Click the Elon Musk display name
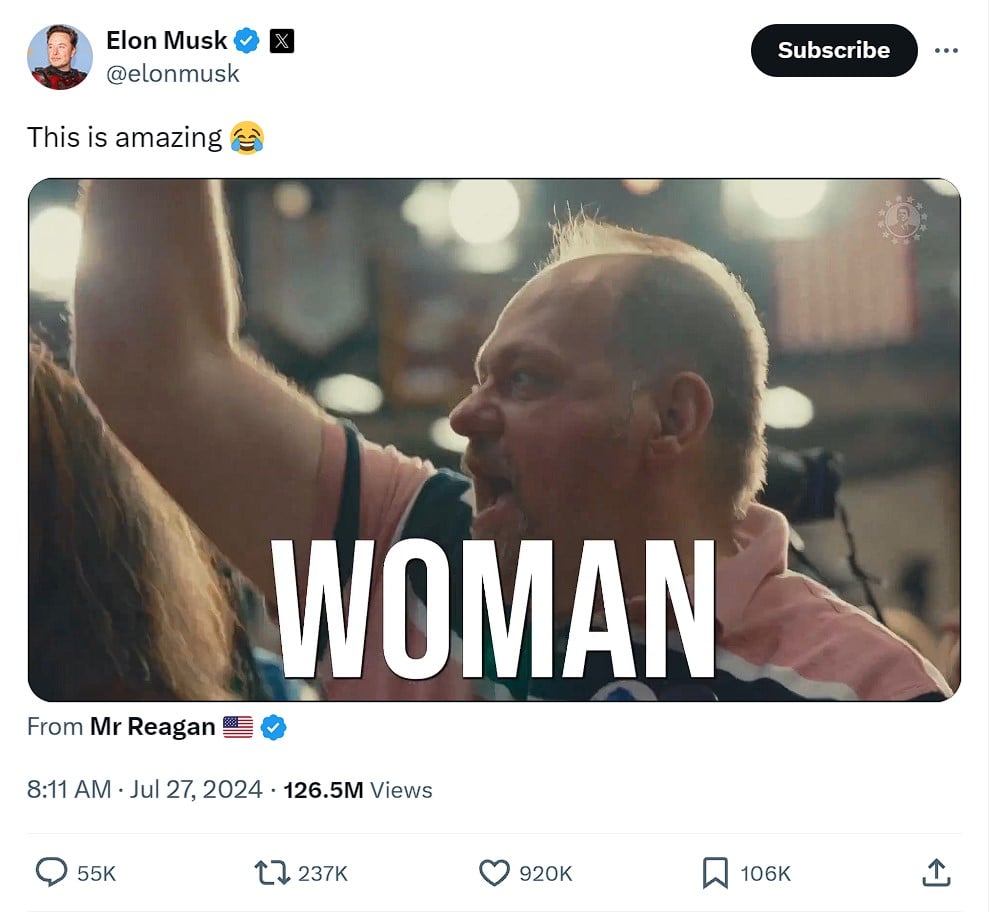997x912 pixels. pyautogui.click(x=167, y=40)
